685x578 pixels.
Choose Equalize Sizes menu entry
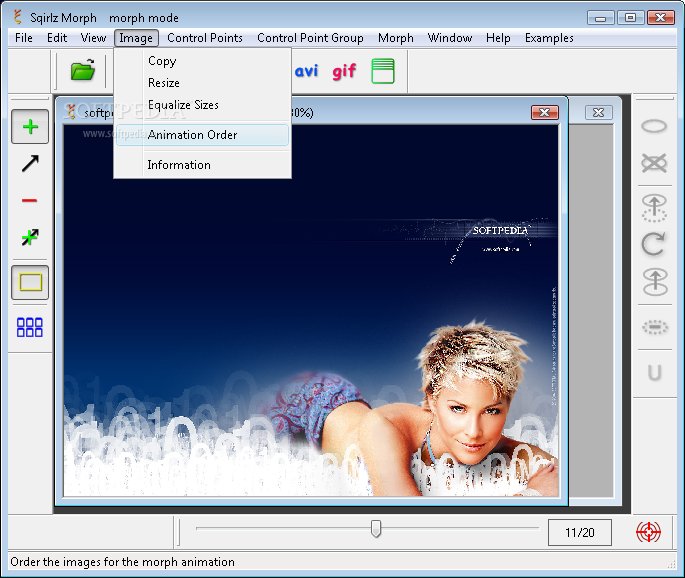[202, 105]
